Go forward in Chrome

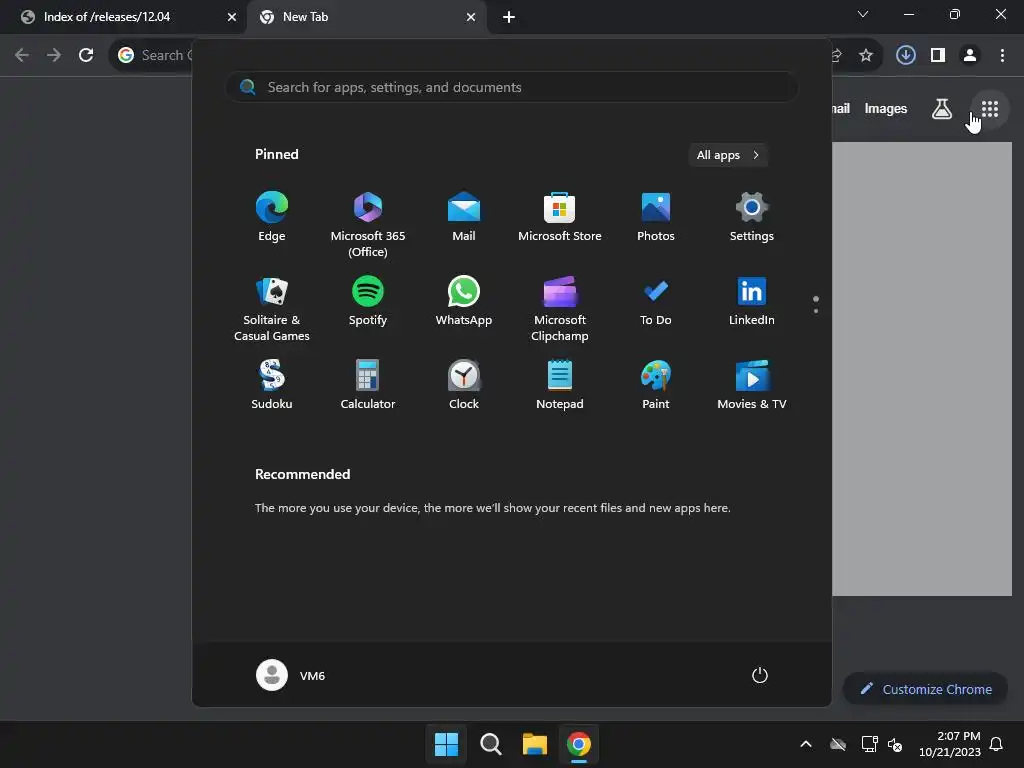pos(54,55)
